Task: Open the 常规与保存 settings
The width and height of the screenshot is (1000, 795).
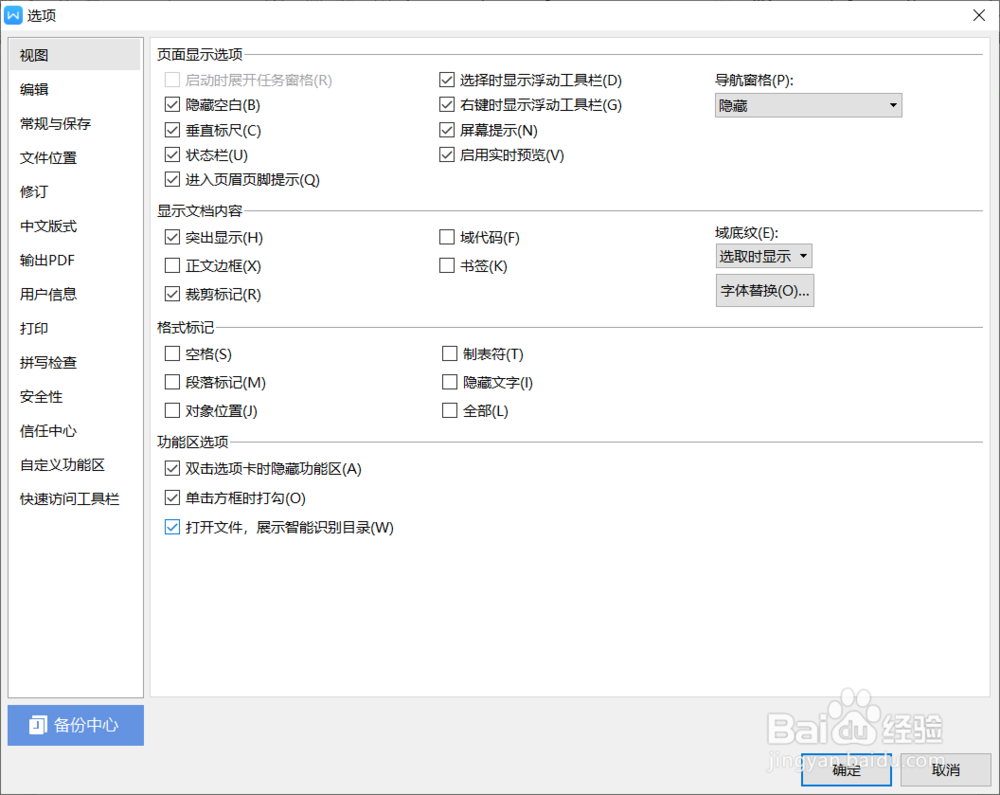Action: [x=75, y=124]
